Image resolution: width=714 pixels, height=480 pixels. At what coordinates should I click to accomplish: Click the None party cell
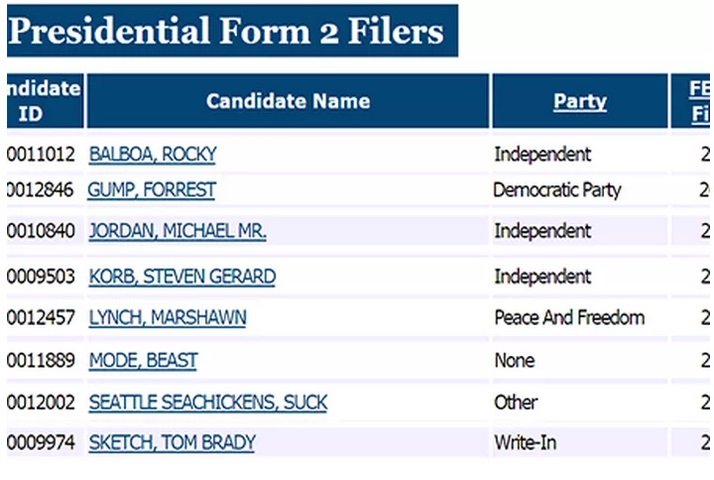(514, 360)
